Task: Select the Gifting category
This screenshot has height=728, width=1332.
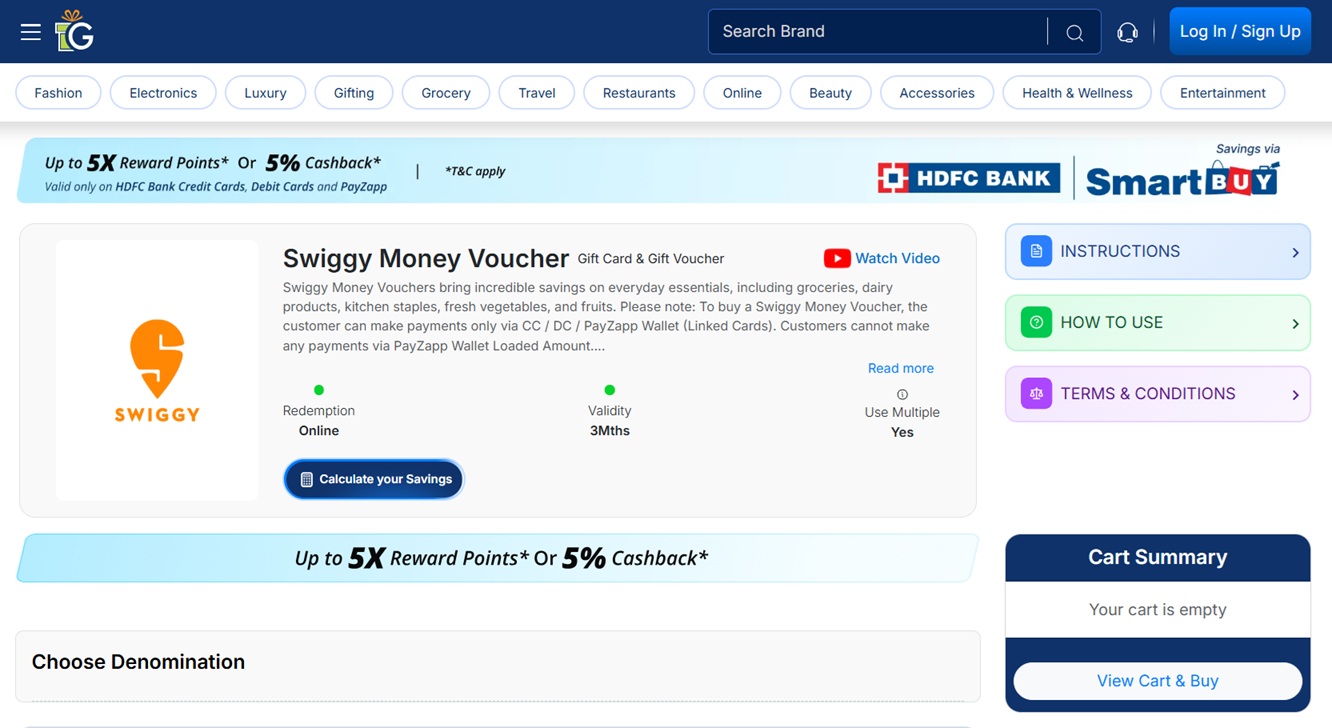Action: pyautogui.click(x=354, y=93)
